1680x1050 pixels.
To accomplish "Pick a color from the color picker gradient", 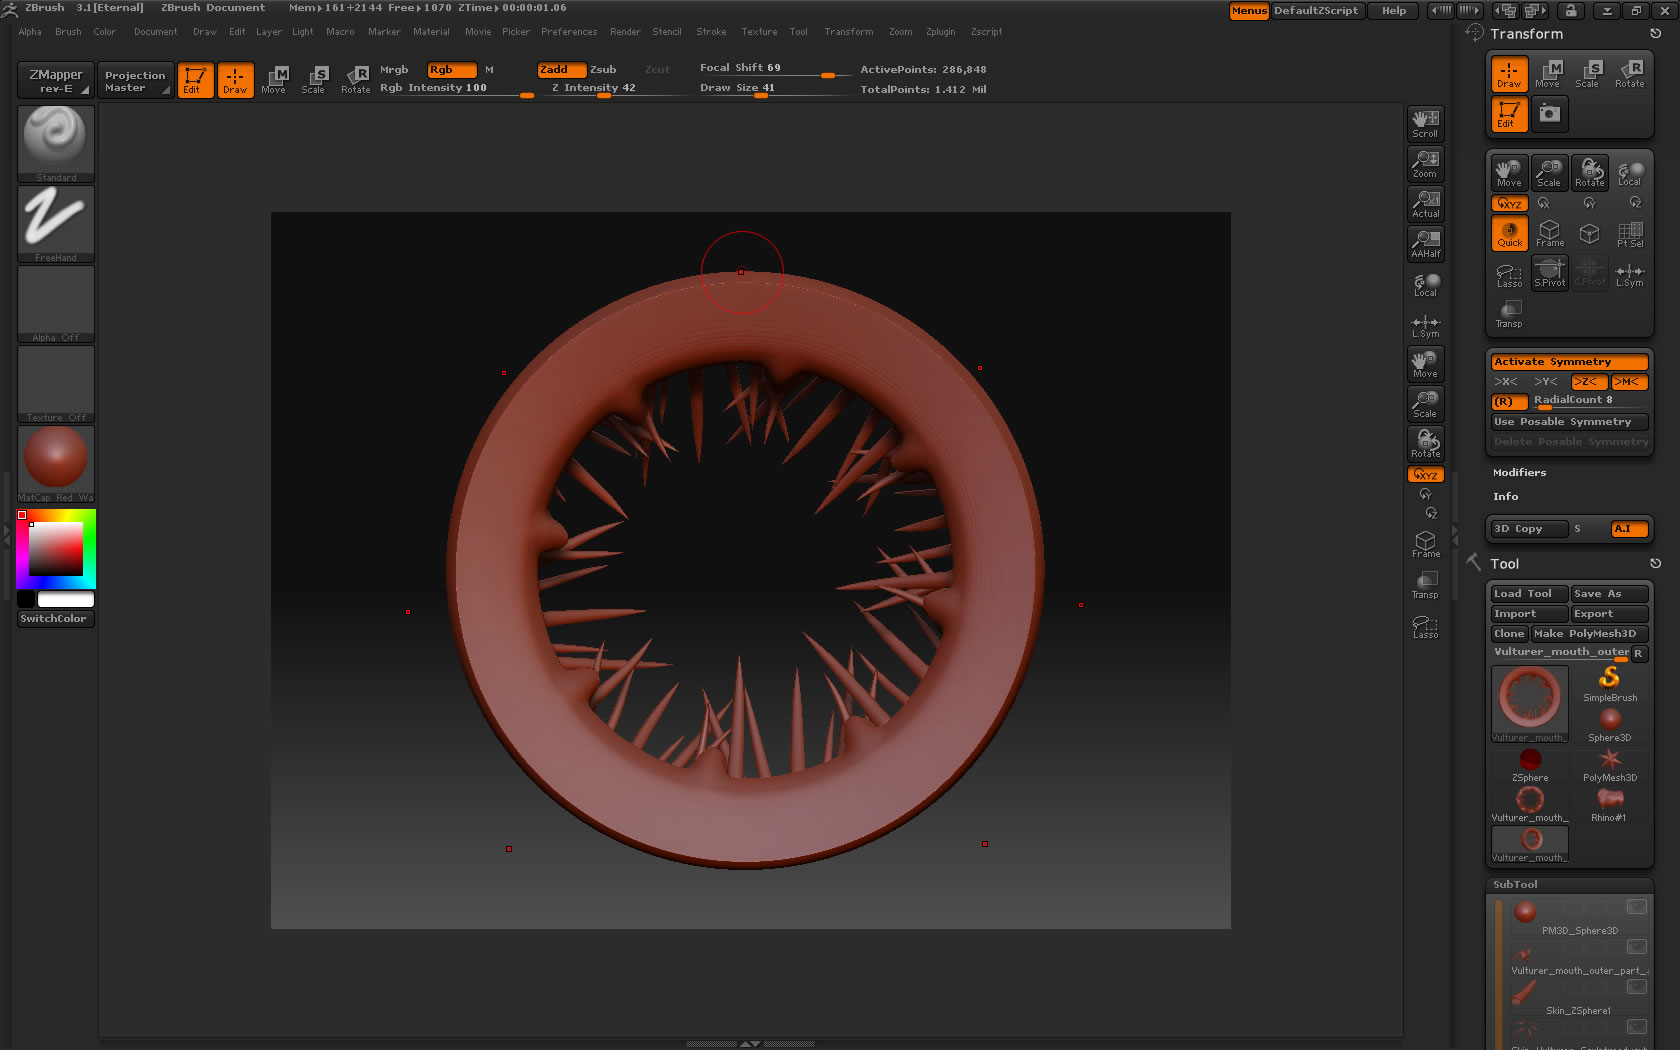I will tap(55, 548).
